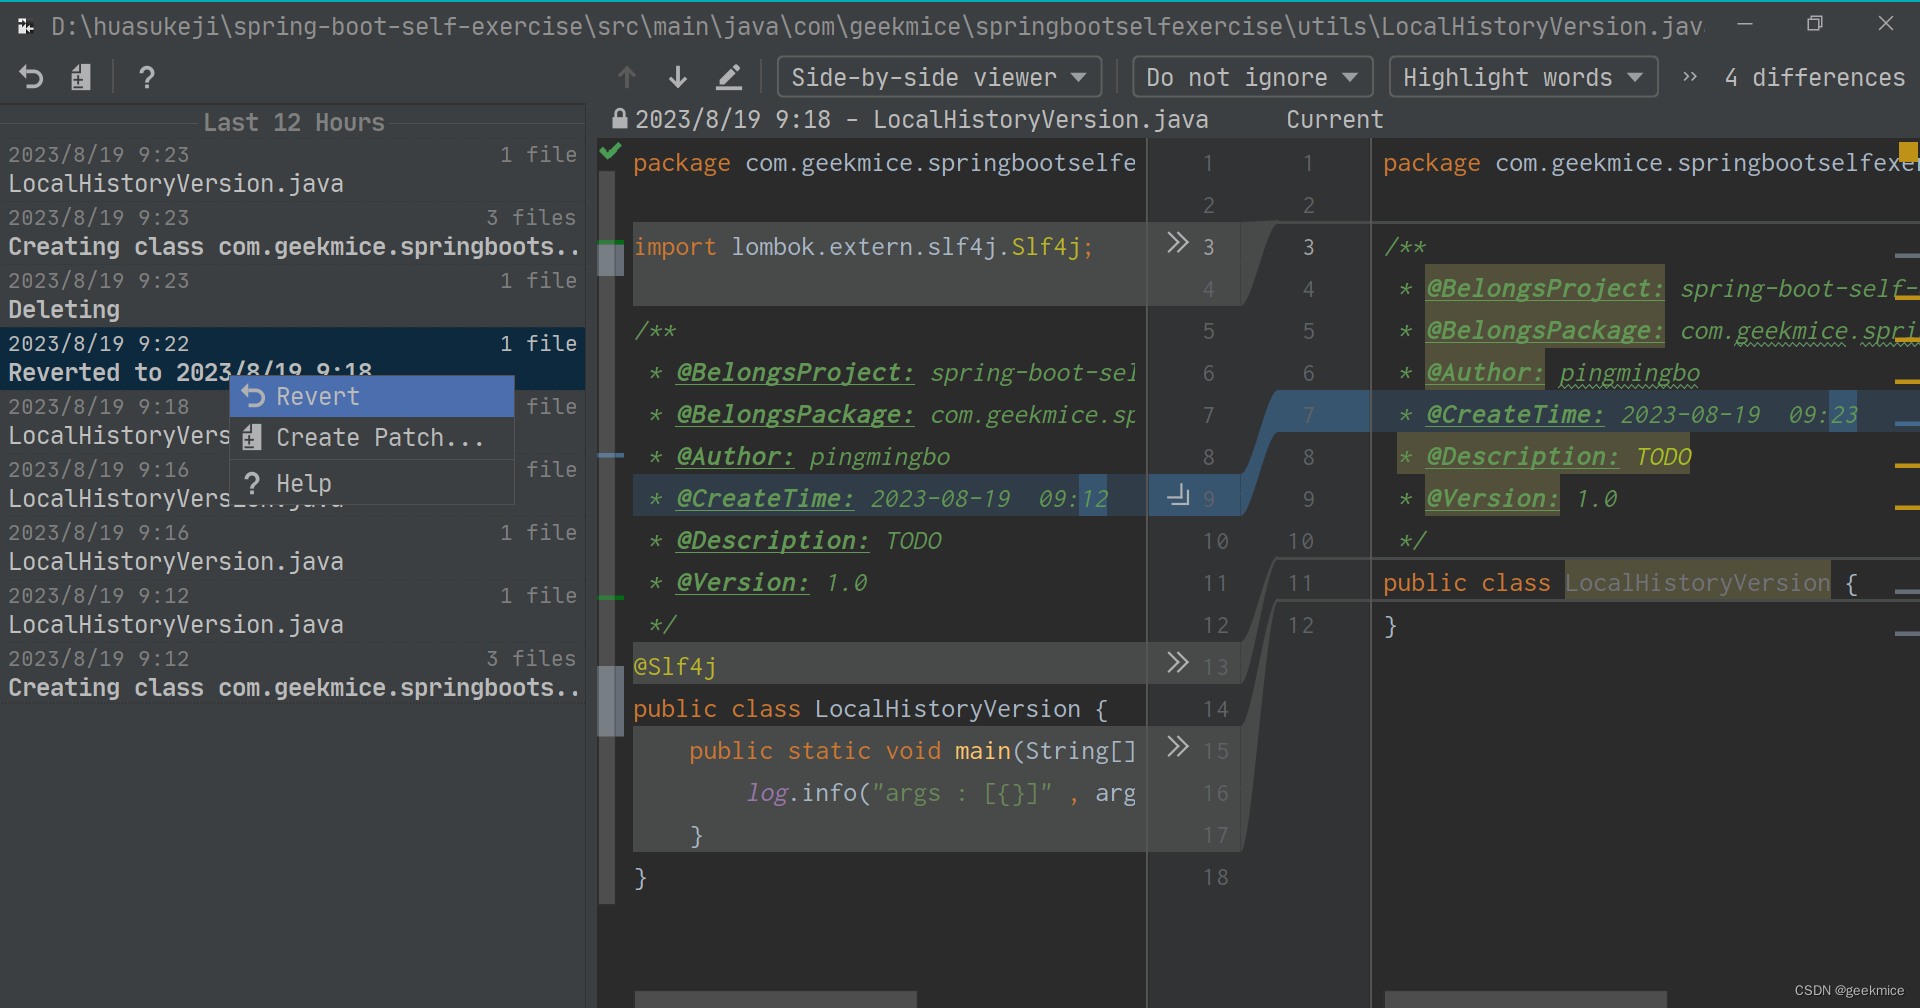Select 9:23 Creating class revision
1920x1008 pixels.
point(292,233)
